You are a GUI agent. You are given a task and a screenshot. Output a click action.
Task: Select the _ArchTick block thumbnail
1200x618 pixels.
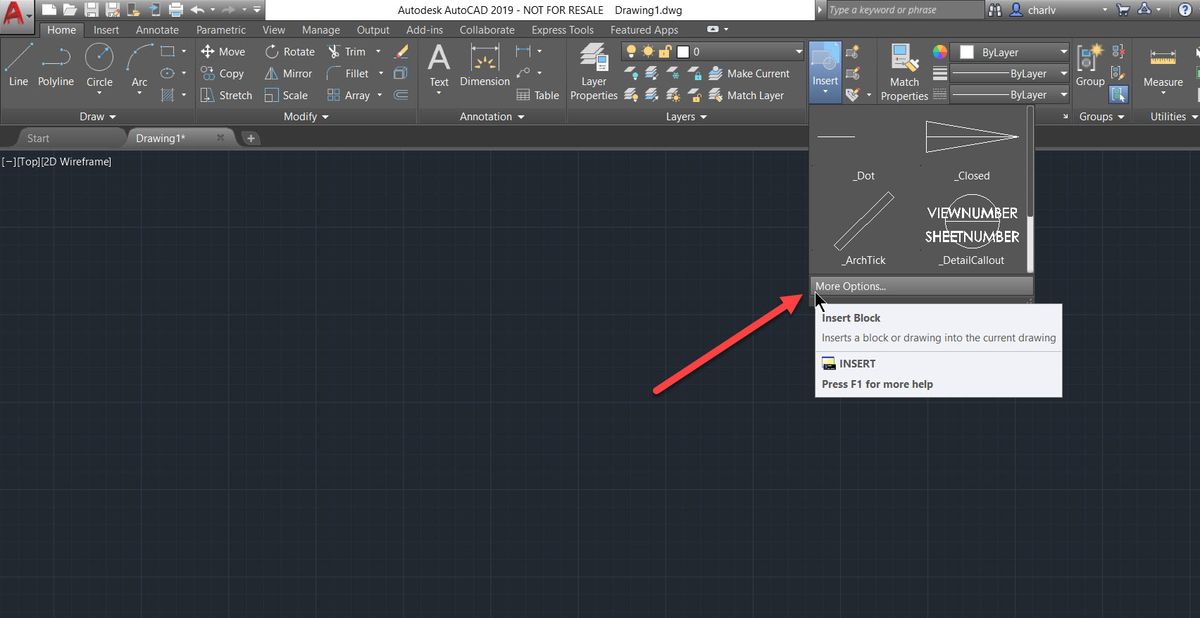(x=864, y=228)
